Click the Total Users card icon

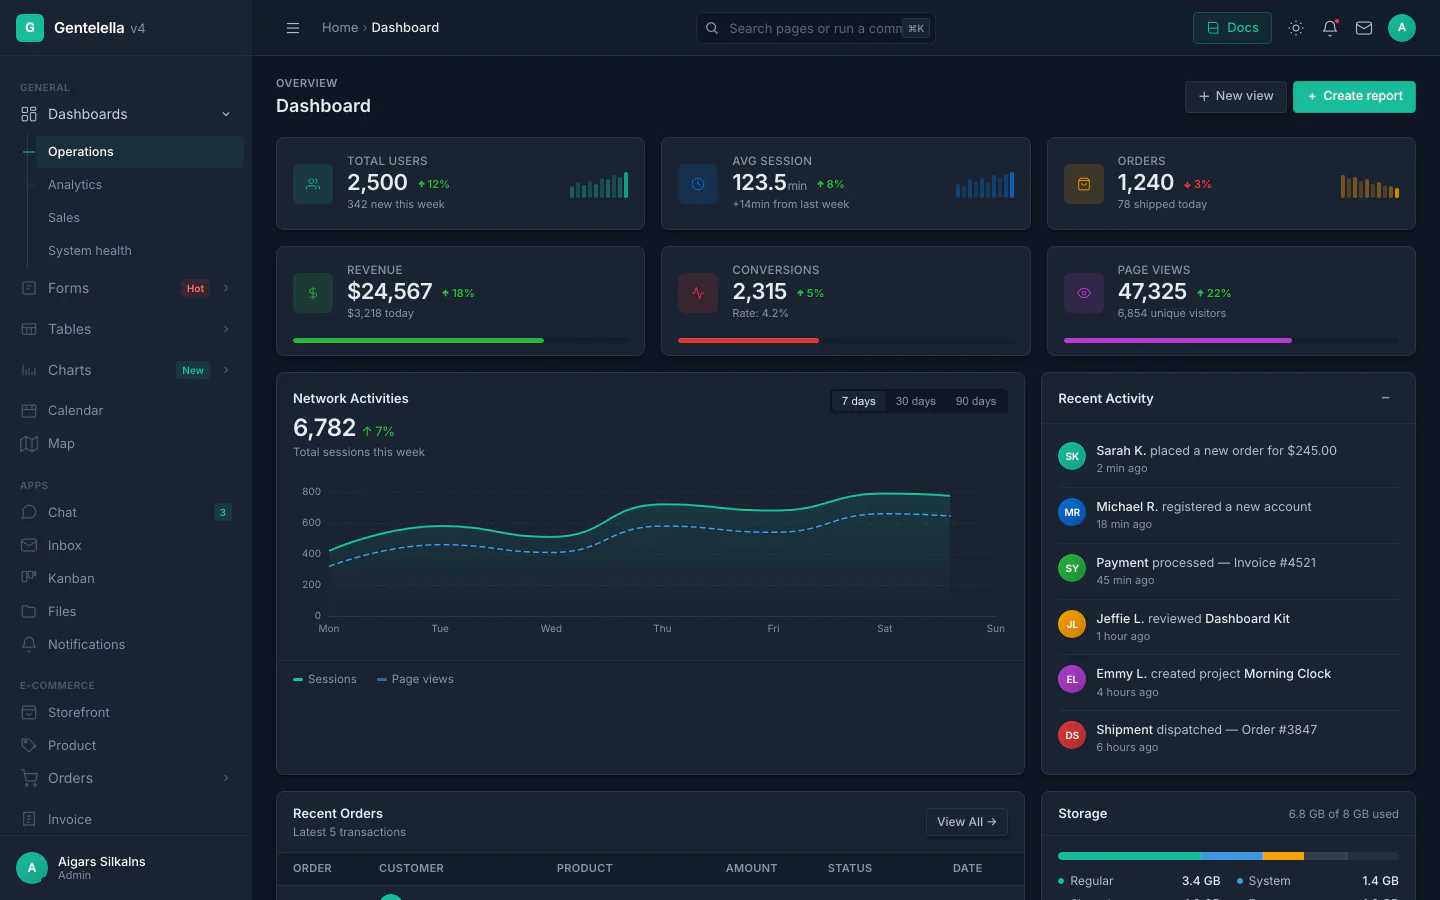313,184
